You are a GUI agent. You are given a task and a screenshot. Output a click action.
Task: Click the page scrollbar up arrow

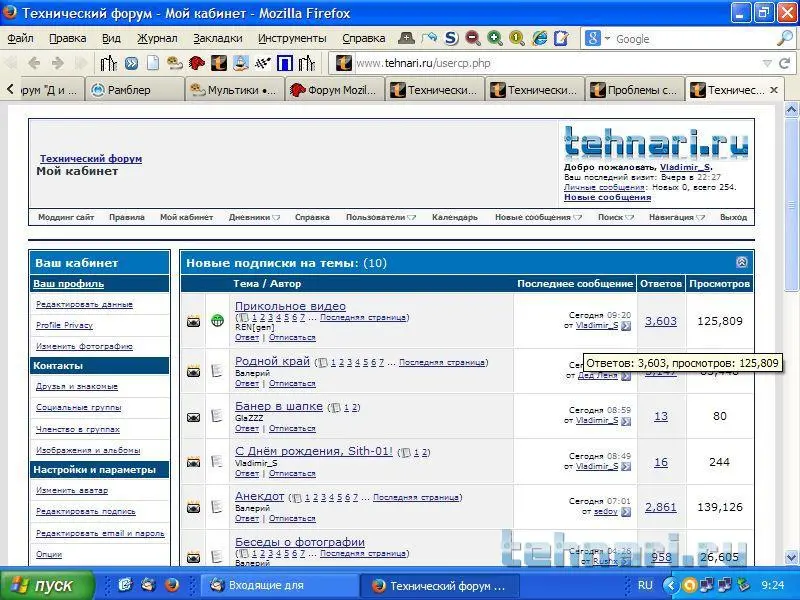(x=791, y=109)
